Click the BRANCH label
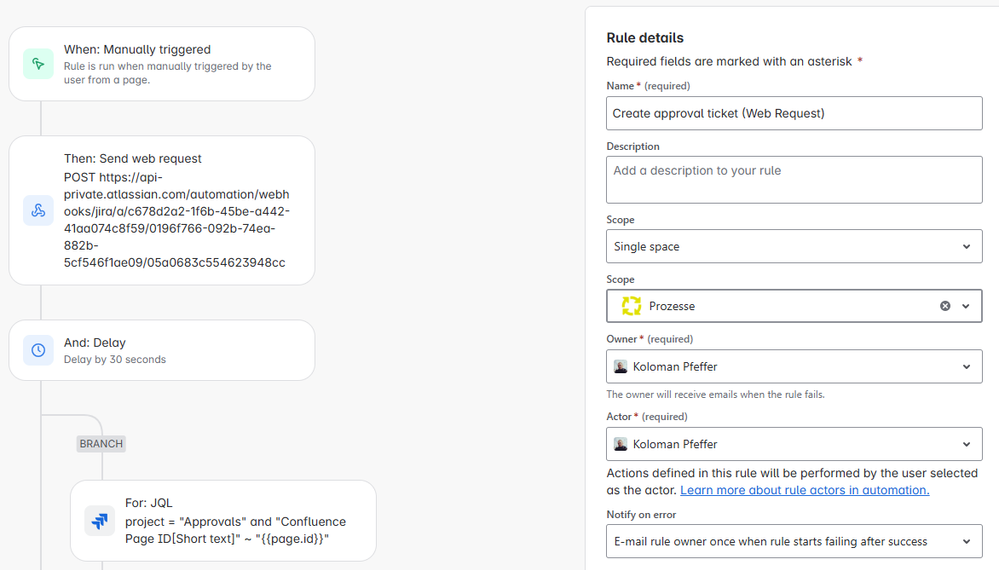The height and width of the screenshot is (570, 999). coord(101,444)
